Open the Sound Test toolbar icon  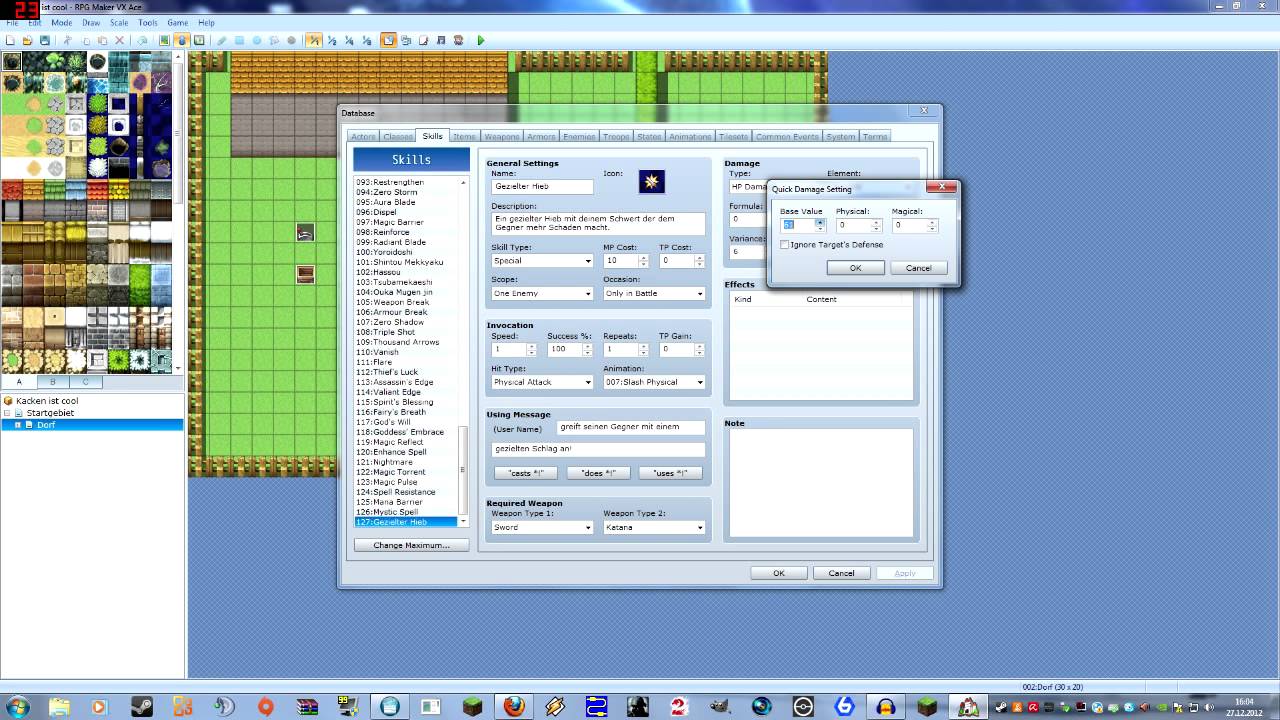(x=441, y=40)
